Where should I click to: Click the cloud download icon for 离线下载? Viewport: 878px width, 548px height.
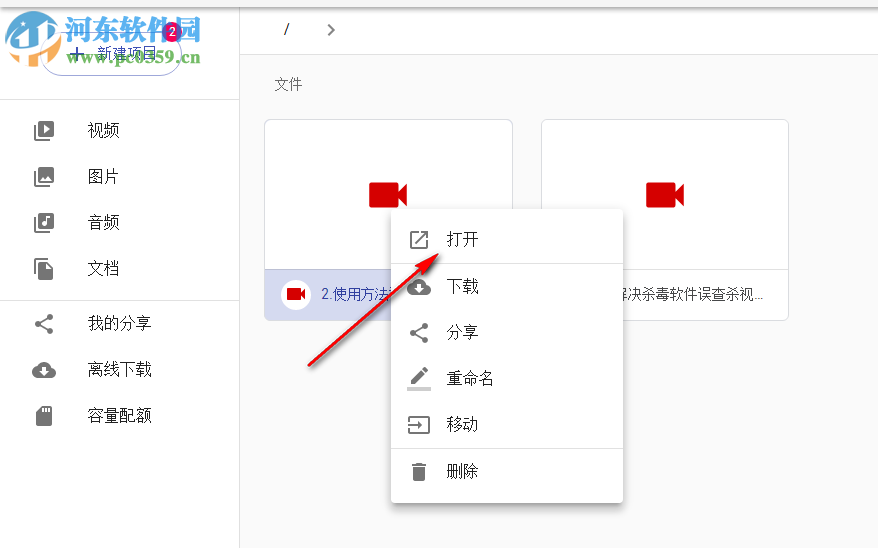[x=44, y=370]
